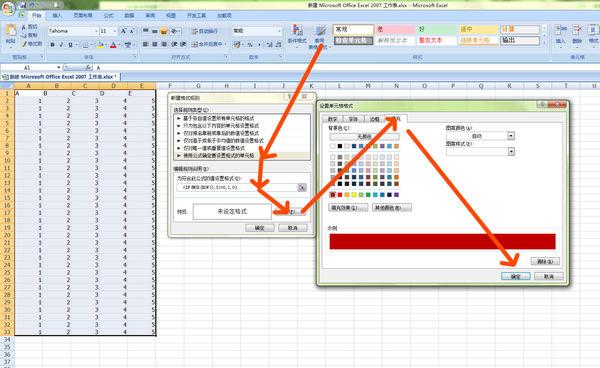The width and height of the screenshot is (600, 368).
Task: Click the Conditional Formatting icon
Action: [x=297, y=30]
